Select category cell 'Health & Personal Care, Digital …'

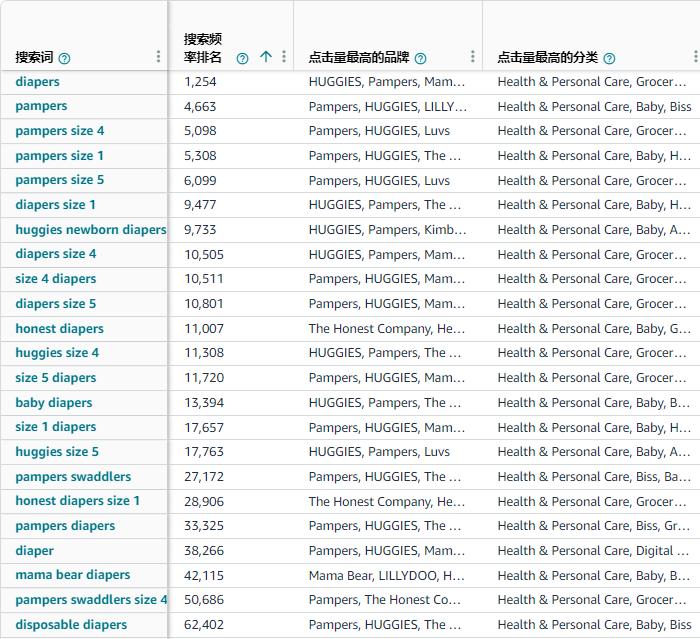[593, 551]
